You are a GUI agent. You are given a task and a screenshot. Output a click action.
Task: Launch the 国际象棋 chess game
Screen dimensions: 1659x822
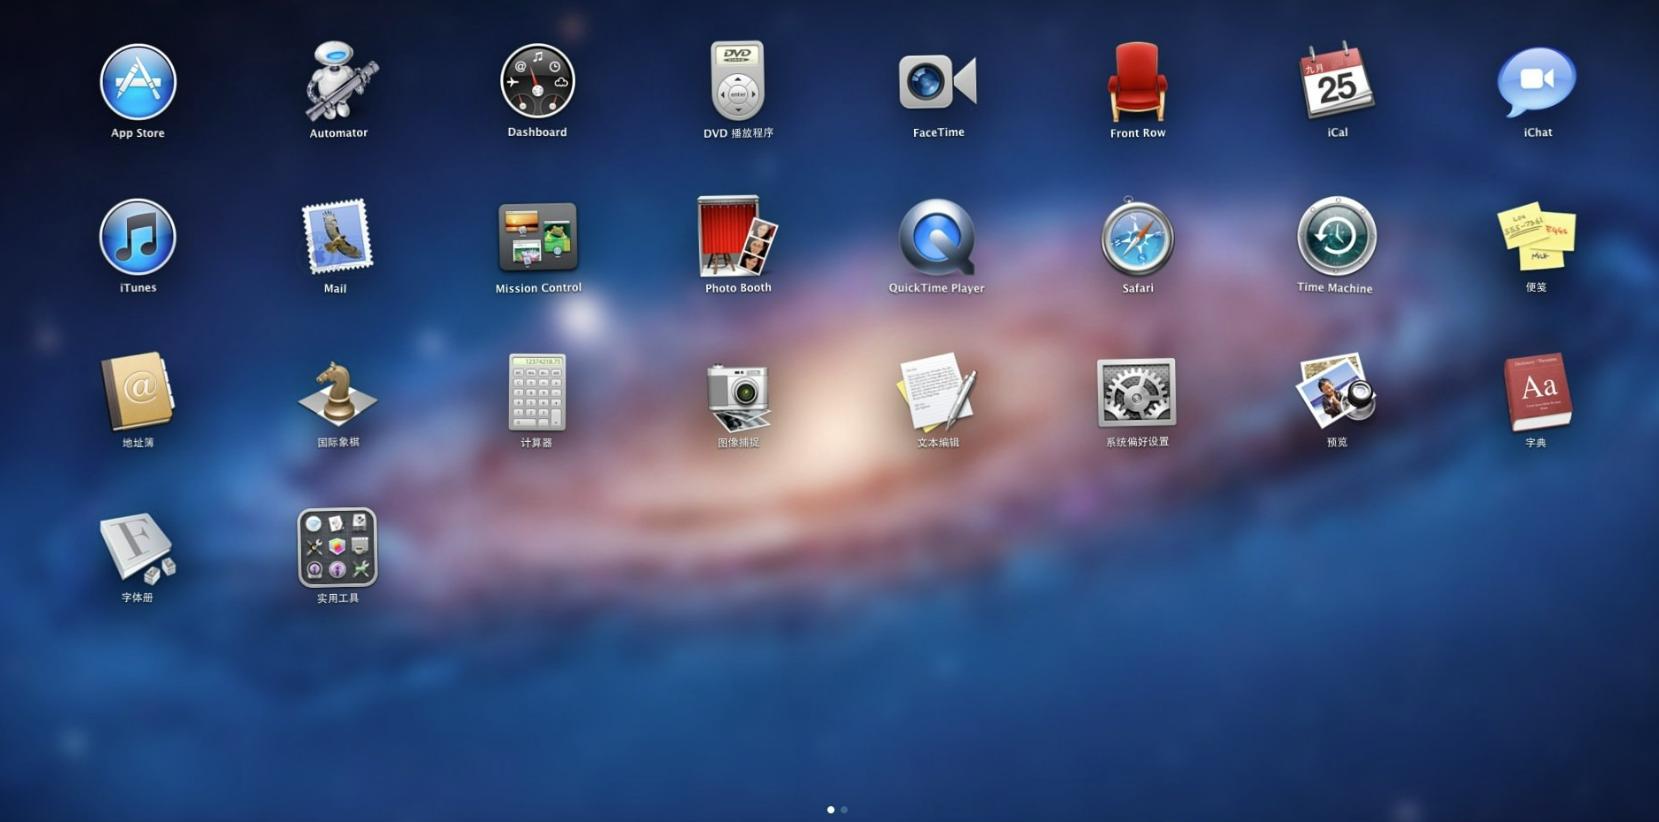tap(338, 393)
